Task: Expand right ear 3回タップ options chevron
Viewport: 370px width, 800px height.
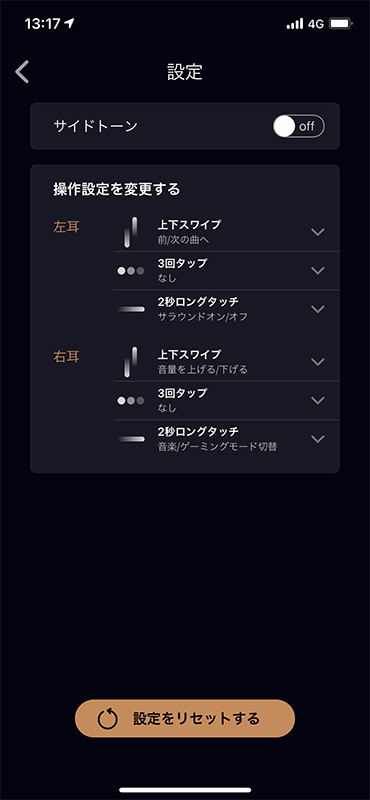Action: (318, 401)
